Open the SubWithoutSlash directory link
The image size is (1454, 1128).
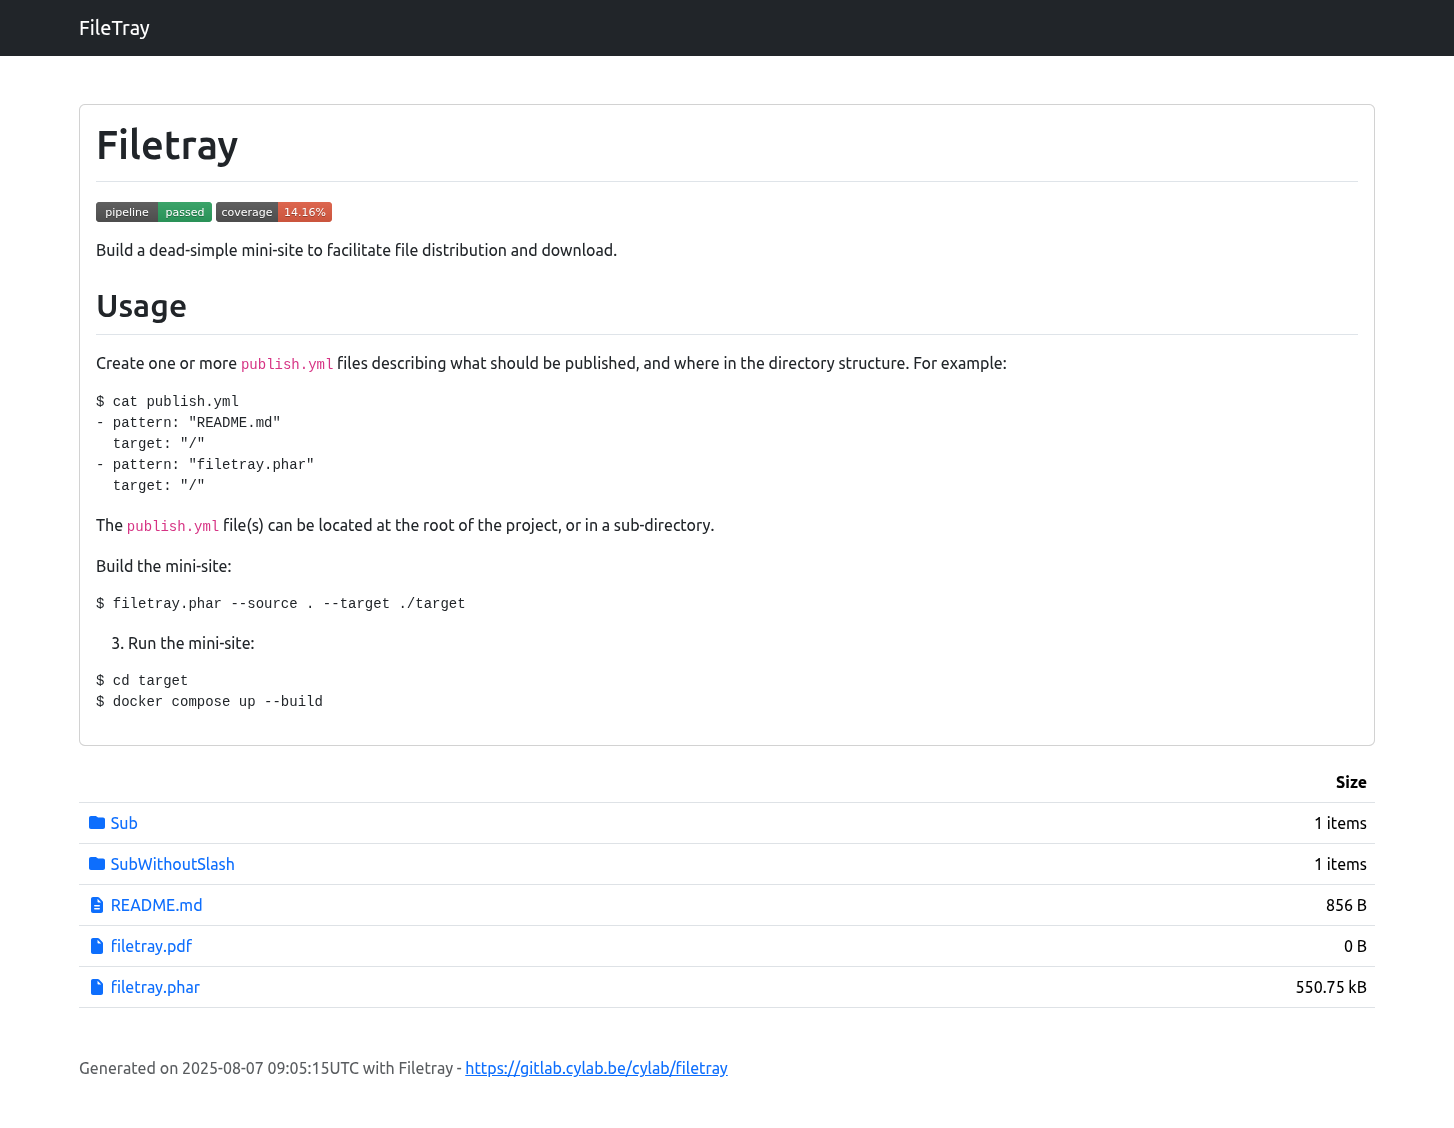click(172, 864)
